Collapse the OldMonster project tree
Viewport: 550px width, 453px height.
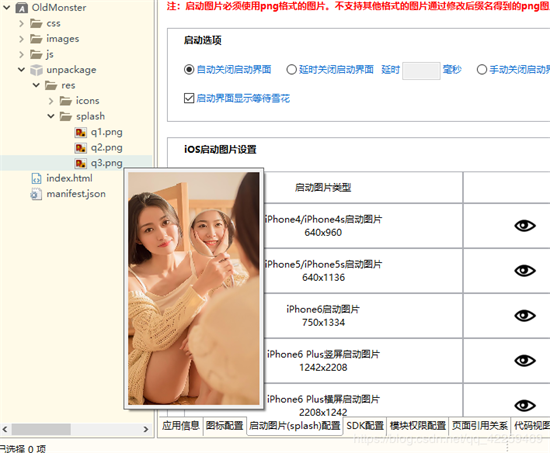click(7, 7)
